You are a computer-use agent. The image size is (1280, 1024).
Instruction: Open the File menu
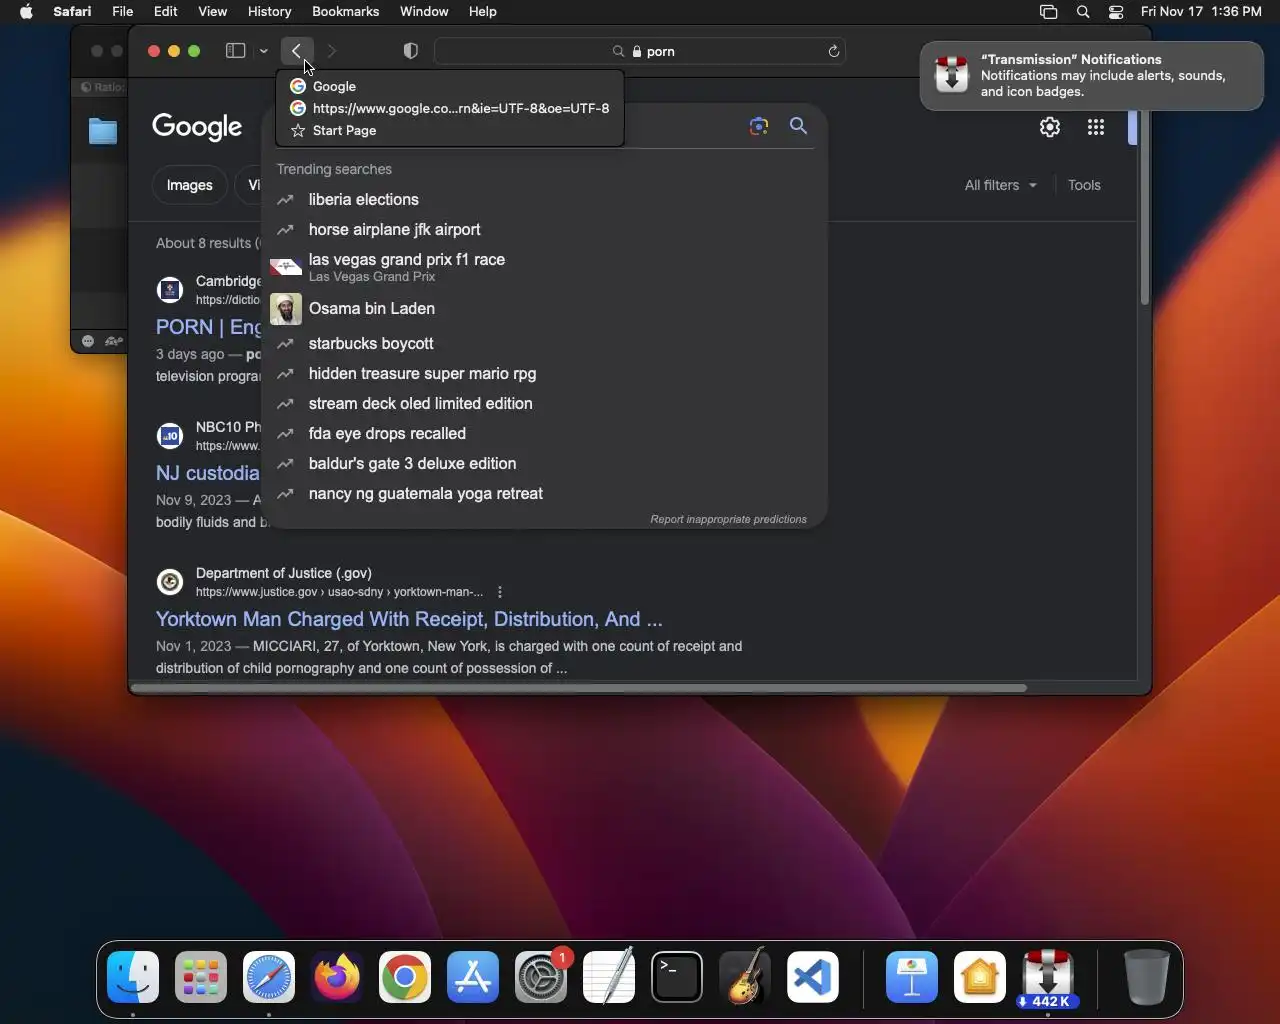tap(122, 11)
